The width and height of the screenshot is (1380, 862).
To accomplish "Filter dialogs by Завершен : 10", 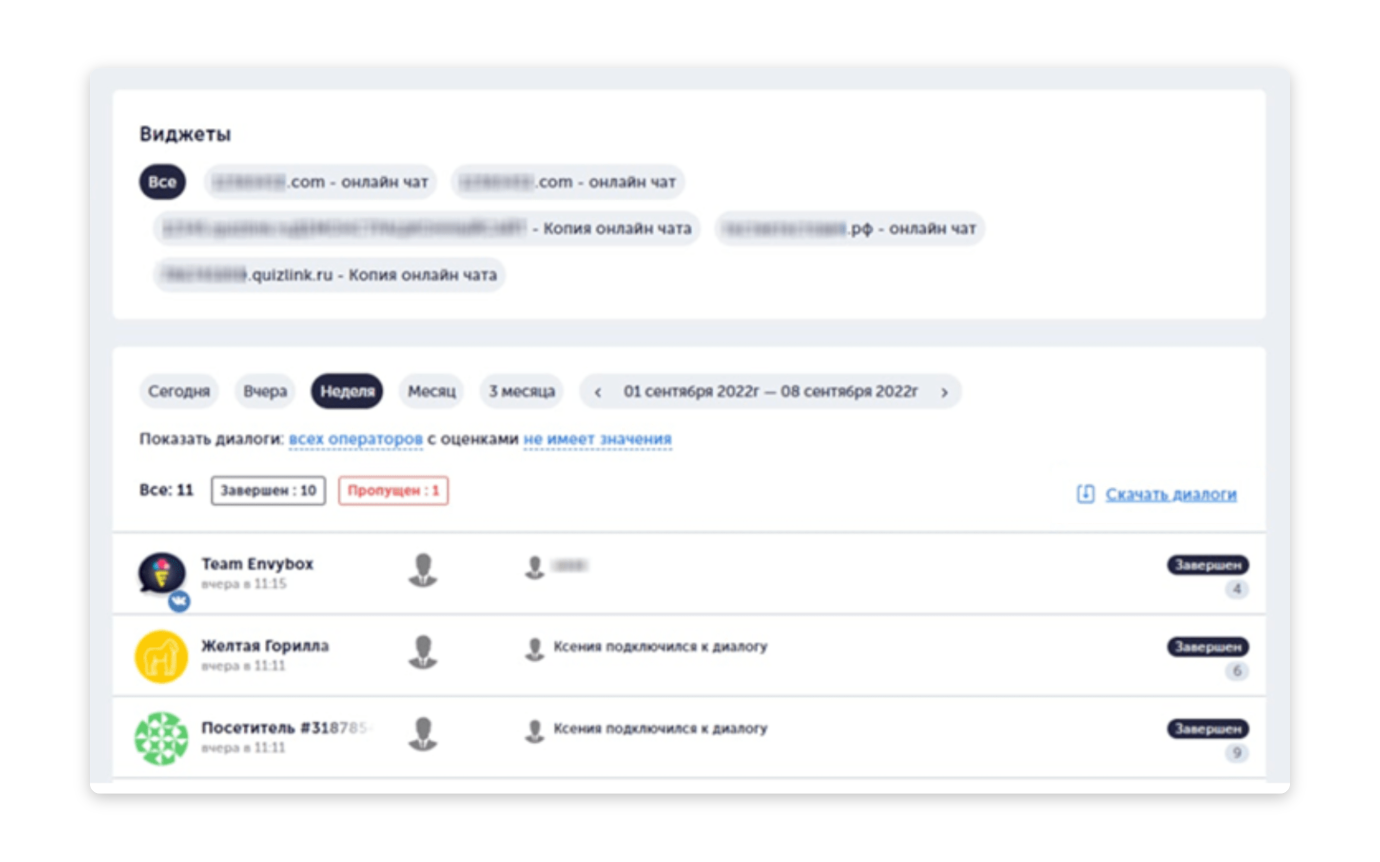I will pyautogui.click(x=268, y=491).
